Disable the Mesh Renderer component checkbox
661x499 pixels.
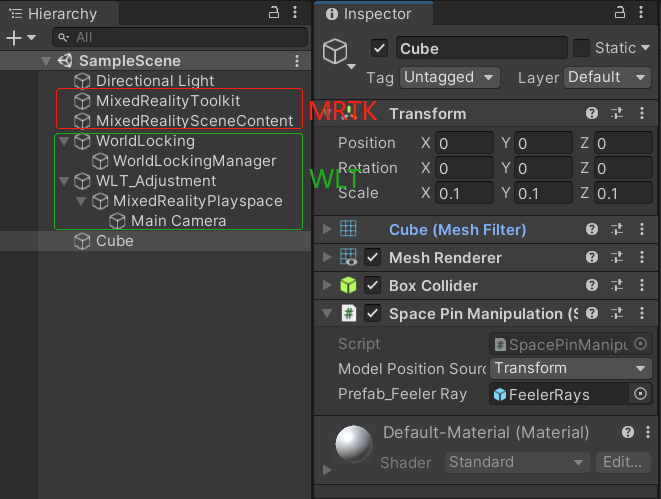[x=373, y=258]
